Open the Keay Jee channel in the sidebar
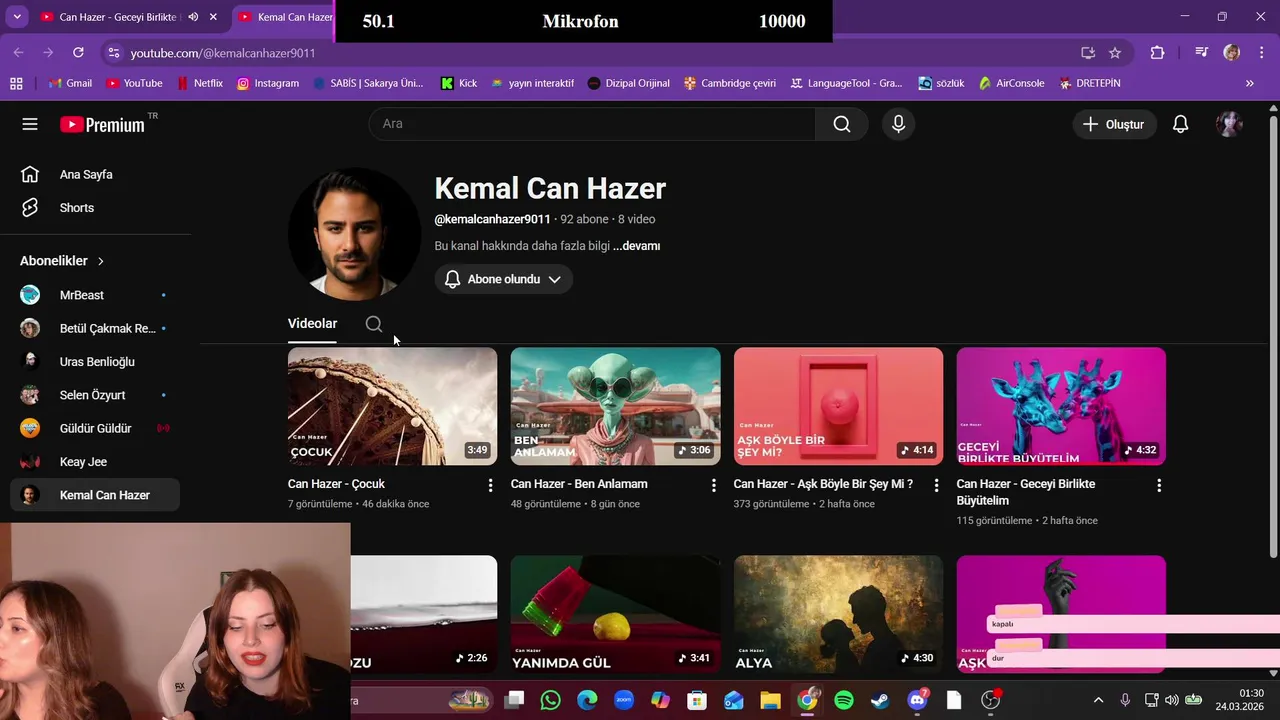Viewport: 1280px width, 720px height. [x=95, y=462]
